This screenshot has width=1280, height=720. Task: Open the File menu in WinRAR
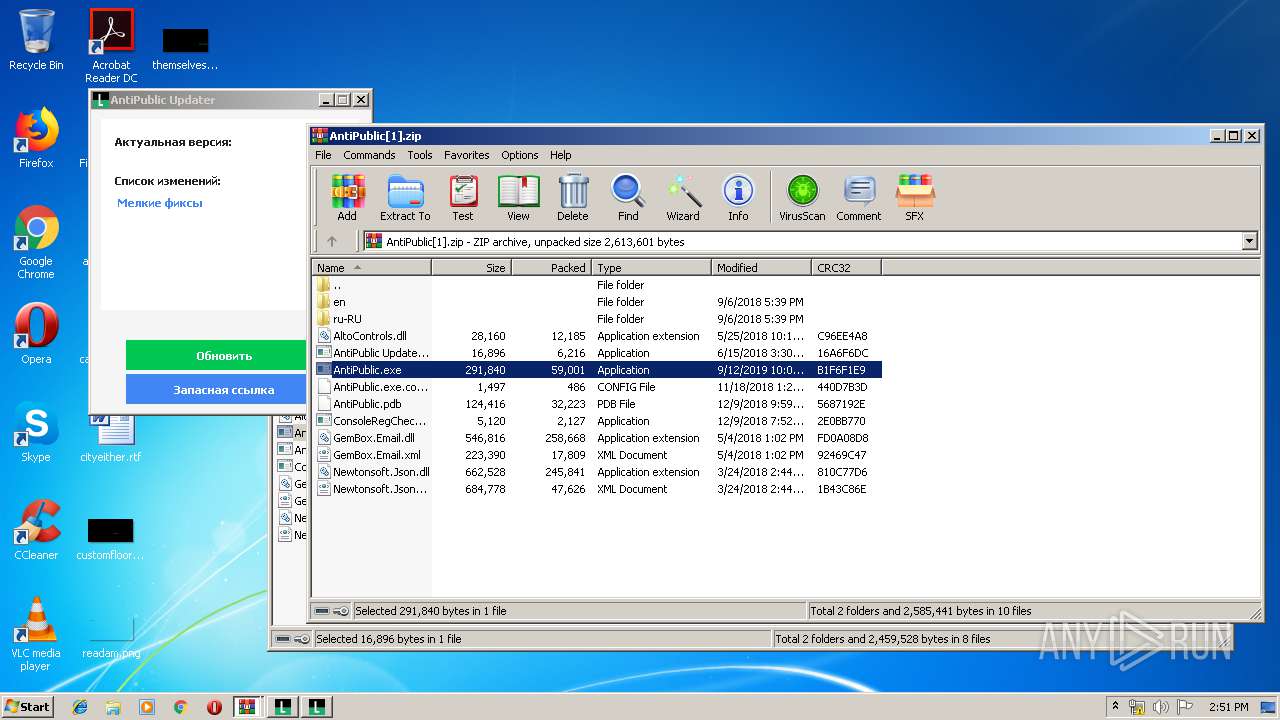pyautogui.click(x=323, y=155)
